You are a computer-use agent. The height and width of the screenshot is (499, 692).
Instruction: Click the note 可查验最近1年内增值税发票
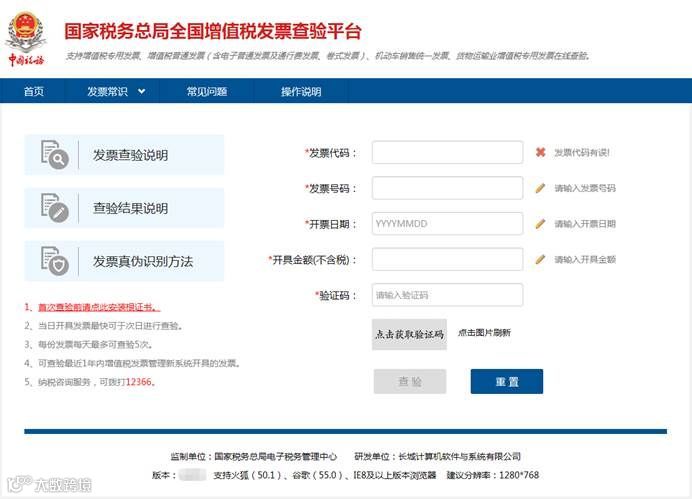133,363
